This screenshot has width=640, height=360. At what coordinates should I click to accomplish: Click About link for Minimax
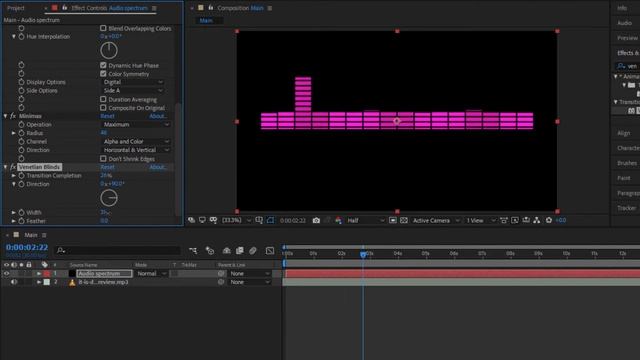pyautogui.click(x=158, y=116)
